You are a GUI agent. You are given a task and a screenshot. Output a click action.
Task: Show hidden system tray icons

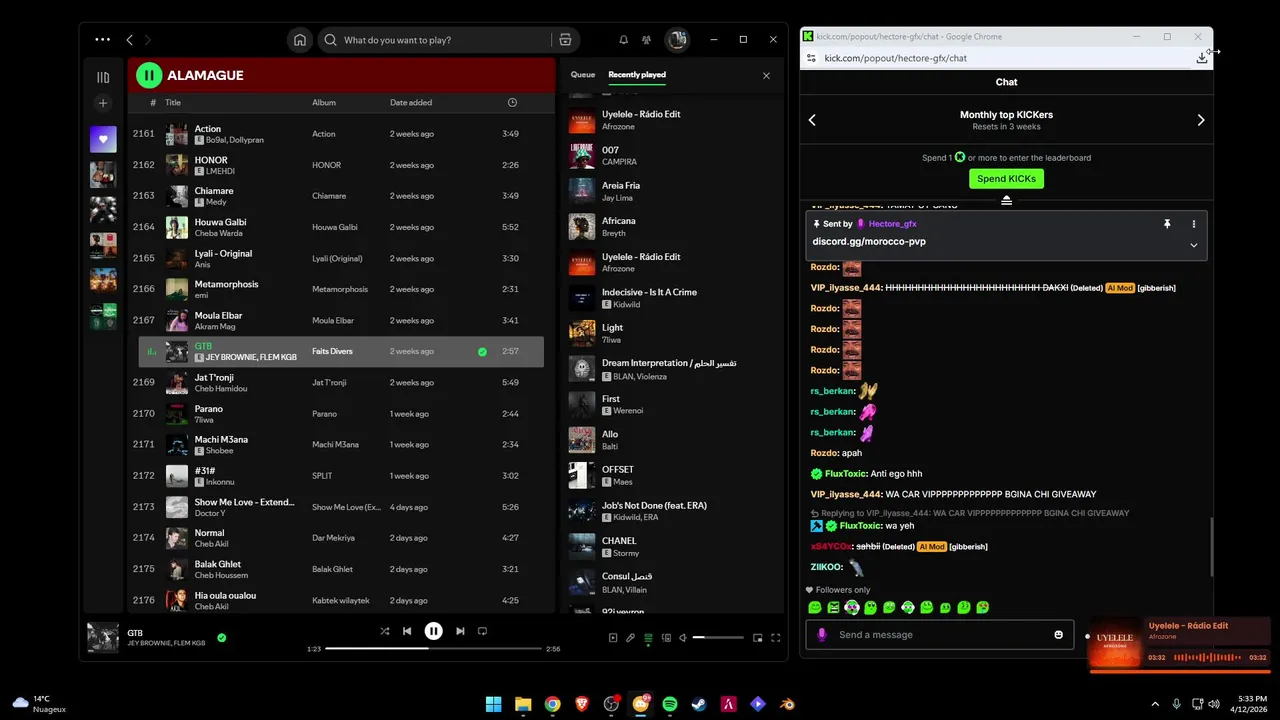click(1155, 704)
